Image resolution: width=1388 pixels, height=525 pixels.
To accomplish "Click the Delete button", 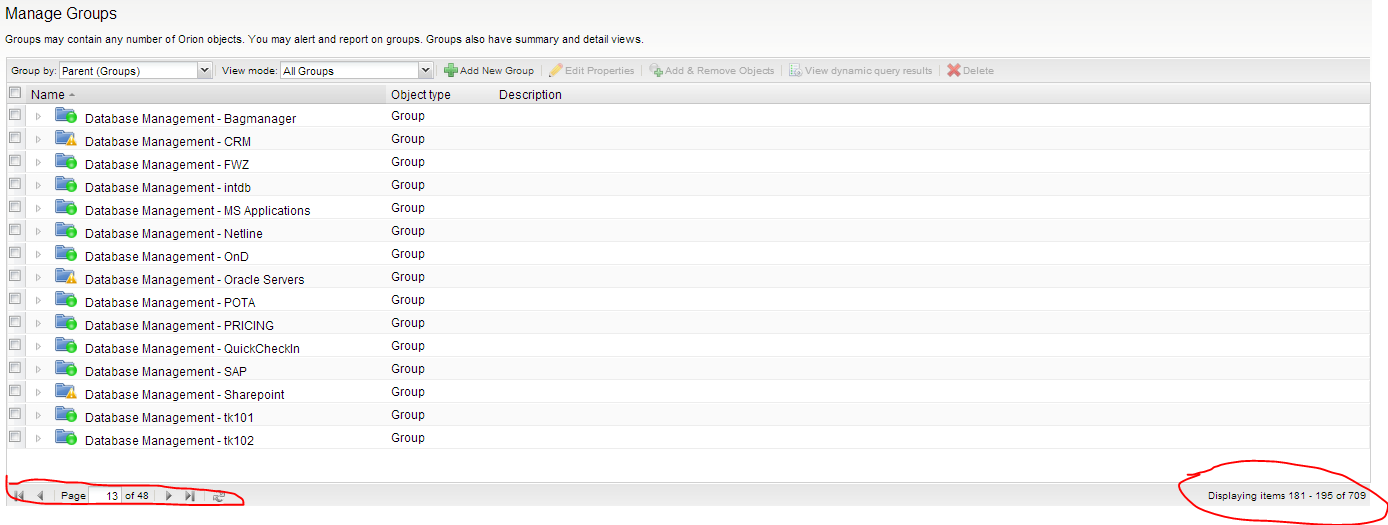I will click(970, 71).
